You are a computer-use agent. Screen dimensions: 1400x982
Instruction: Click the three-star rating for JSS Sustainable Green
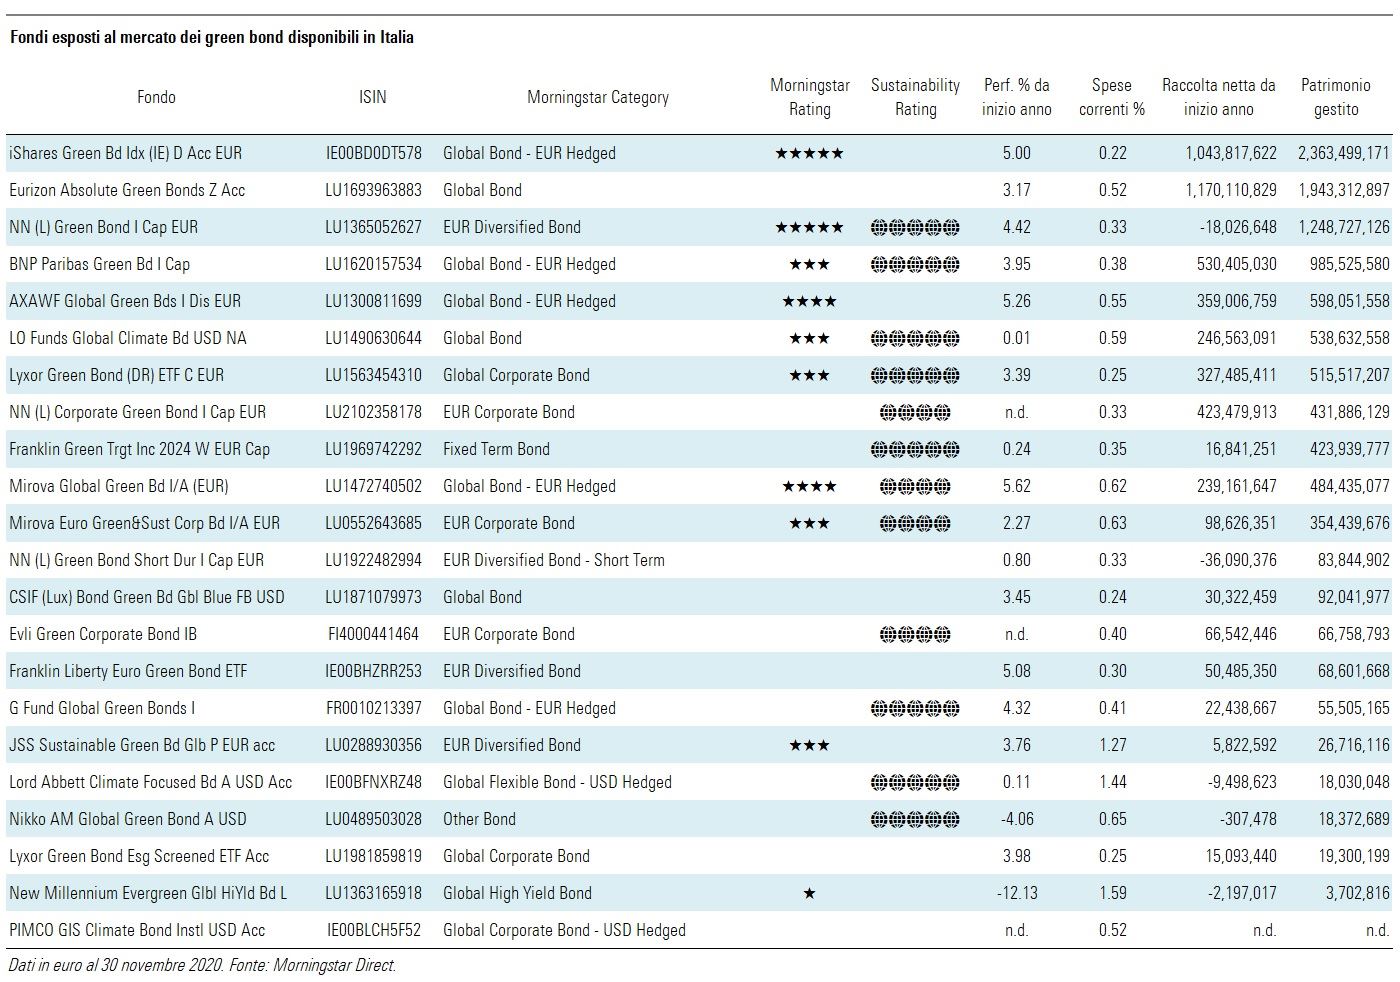click(x=809, y=745)
